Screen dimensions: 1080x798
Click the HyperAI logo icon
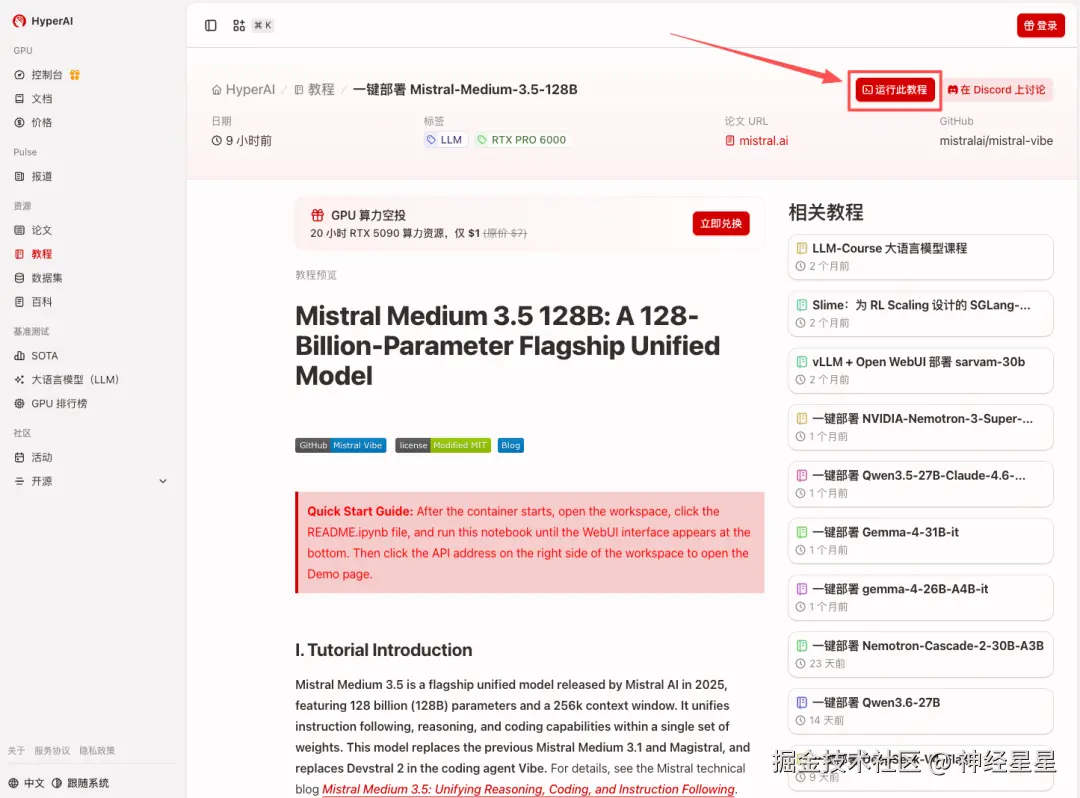pyautogui.click(x=19, y=21)
